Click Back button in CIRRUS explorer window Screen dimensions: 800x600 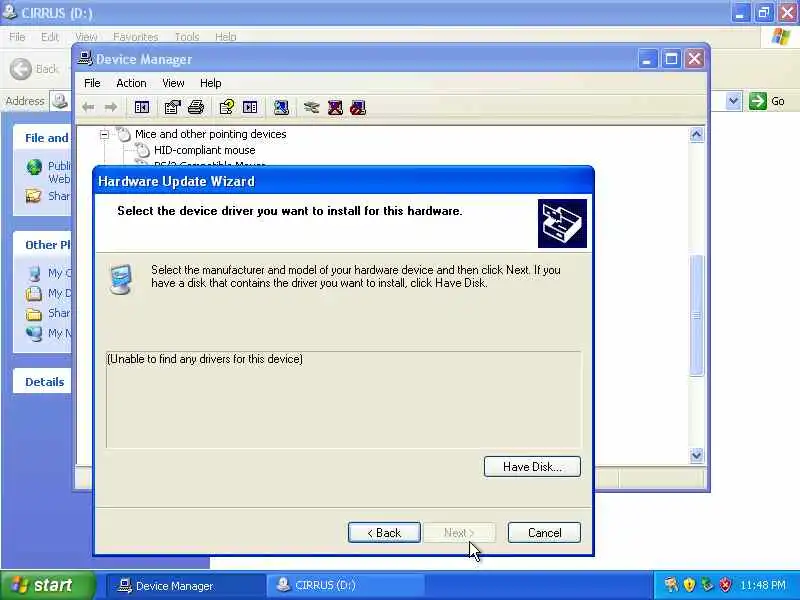coord(35,69)
